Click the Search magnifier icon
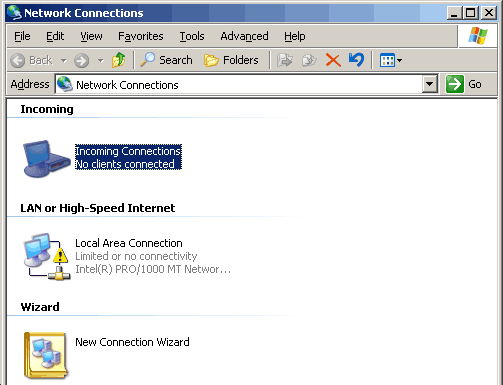 click(147, 60)
